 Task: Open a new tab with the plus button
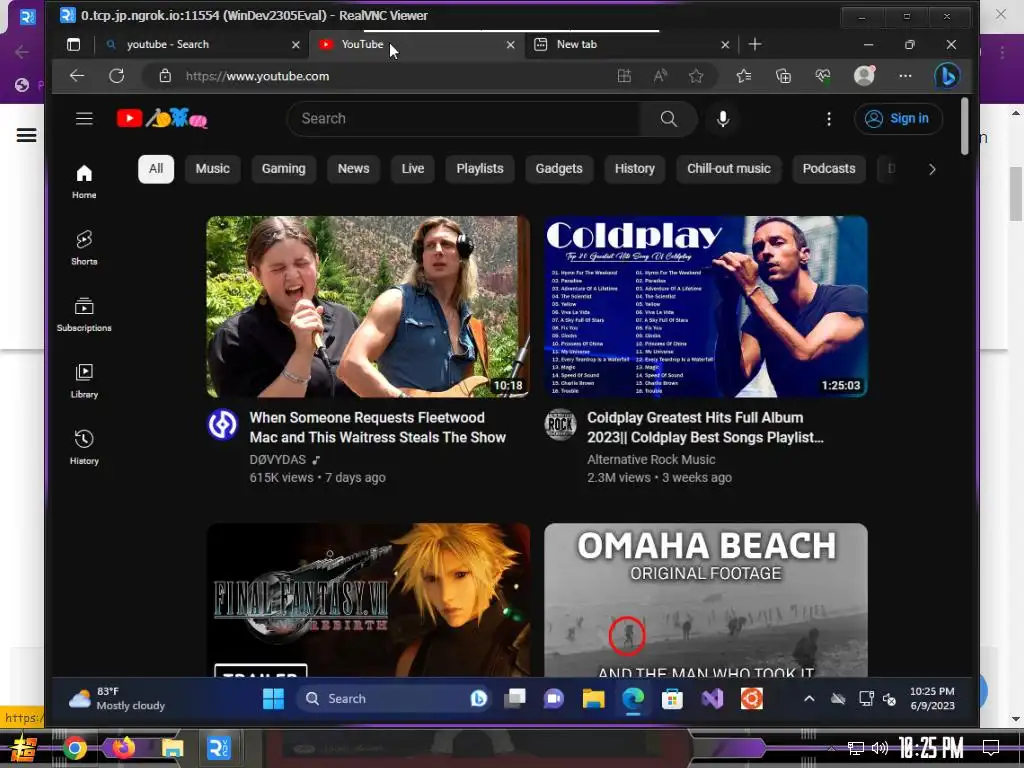coord(755,44)
